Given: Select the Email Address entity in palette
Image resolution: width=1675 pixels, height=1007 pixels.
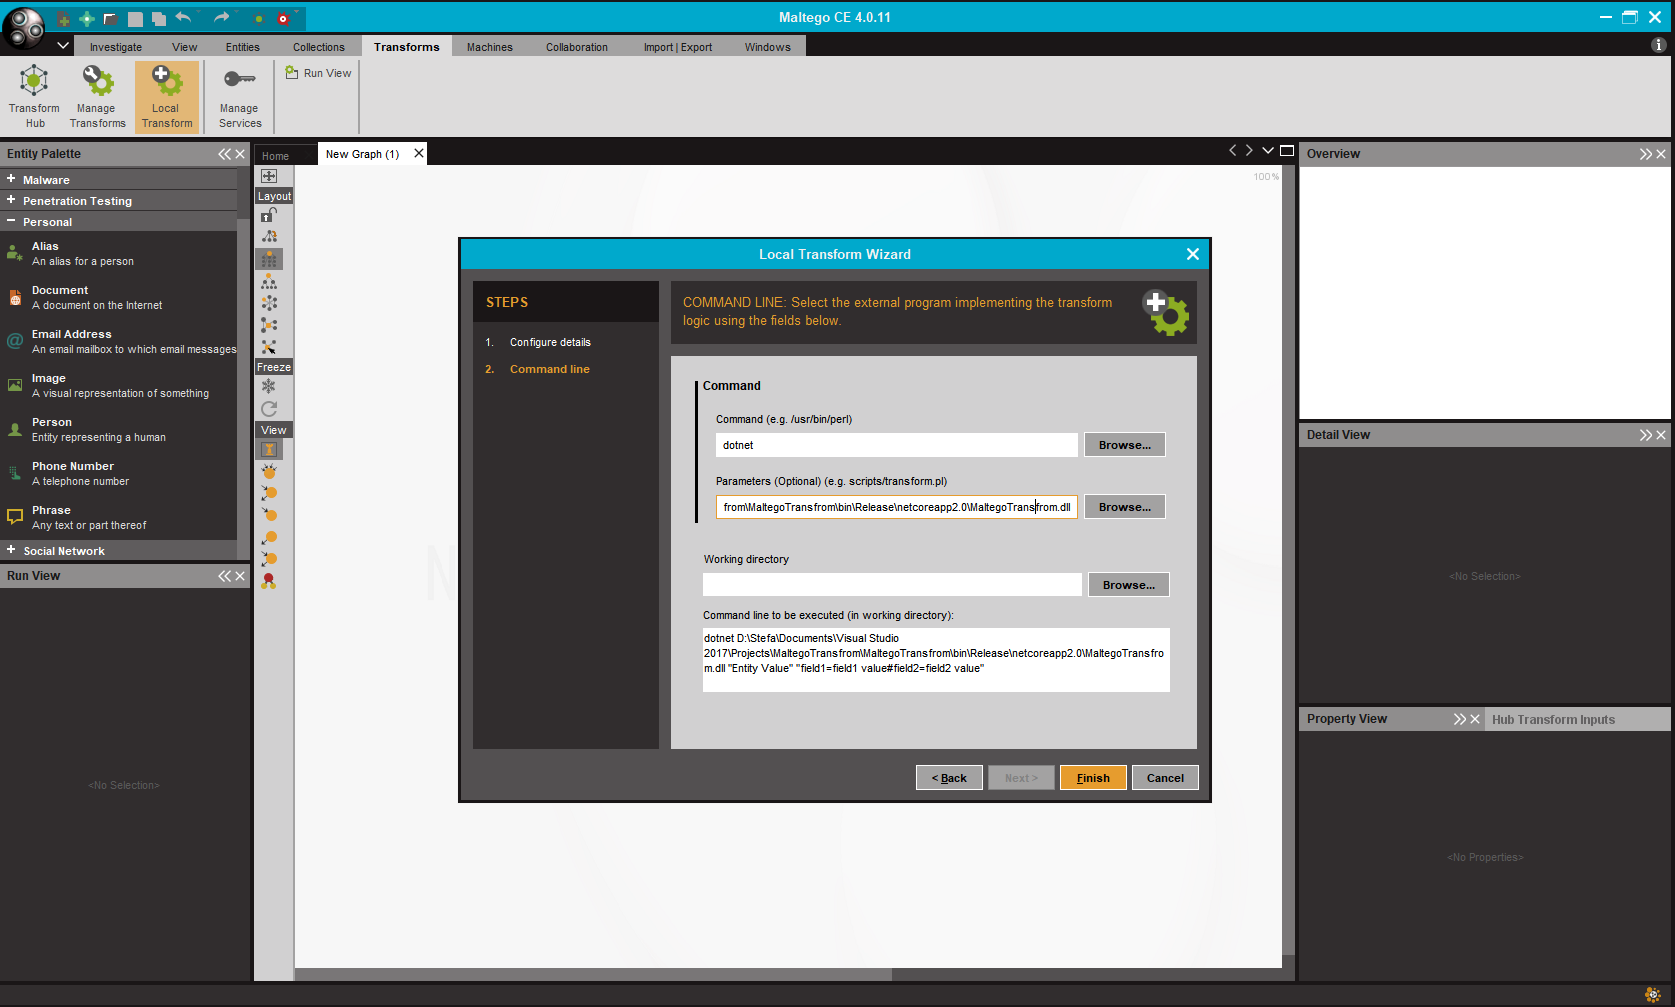Looking at the screenshot, I should (119, 341).
